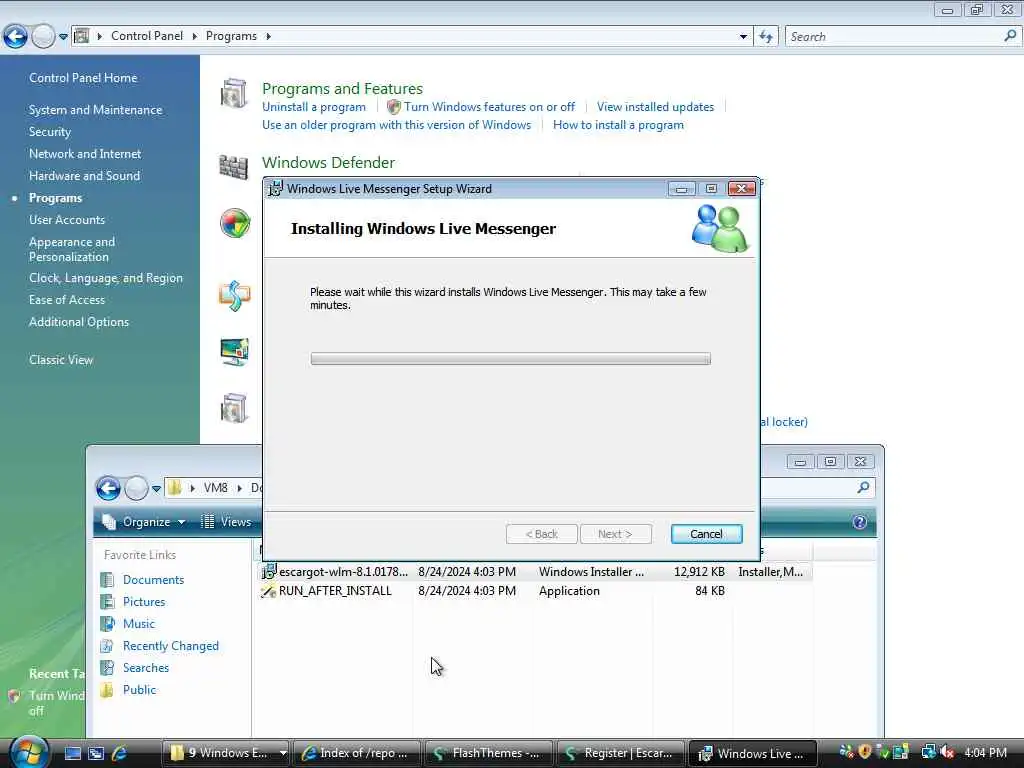
Task: Switch to Index of /repo taskbar item
Action: click(357, 753)
